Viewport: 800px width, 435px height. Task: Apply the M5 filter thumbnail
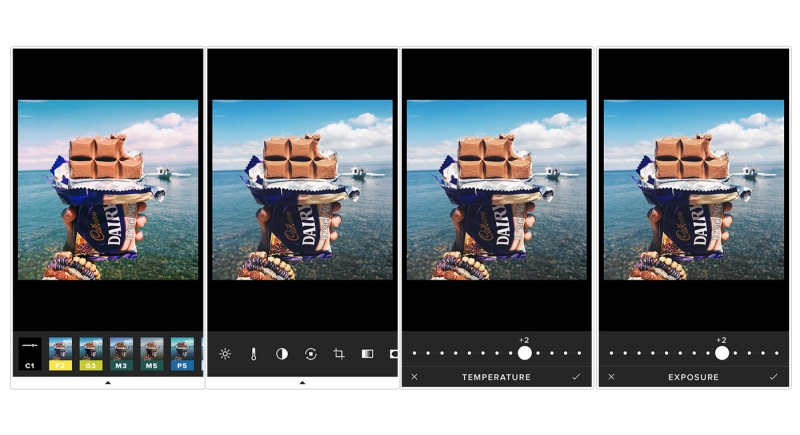coord(152,354)
